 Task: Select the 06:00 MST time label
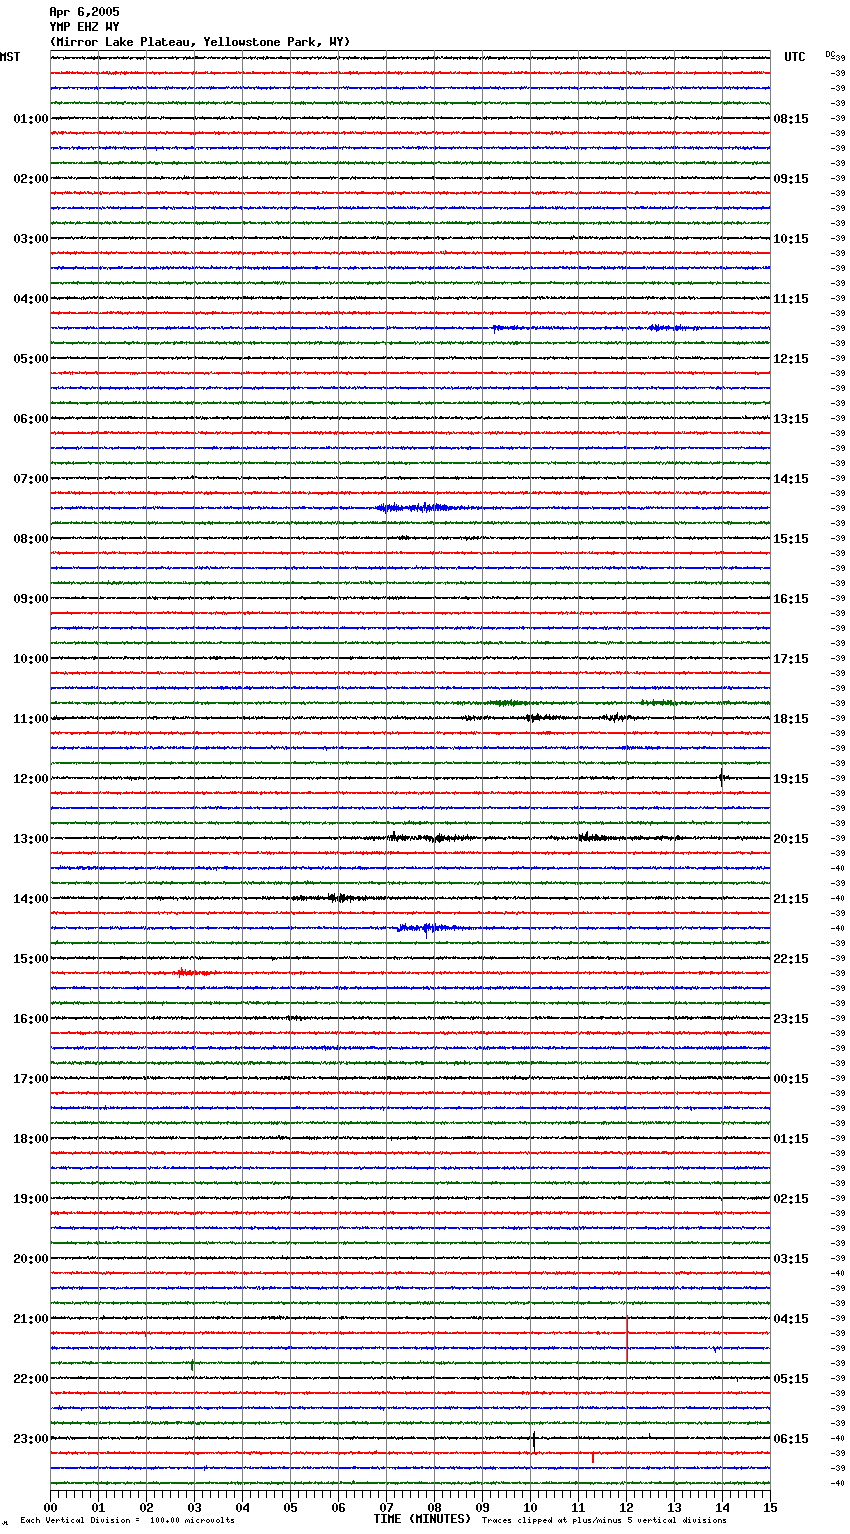click(x=31, y=419)
